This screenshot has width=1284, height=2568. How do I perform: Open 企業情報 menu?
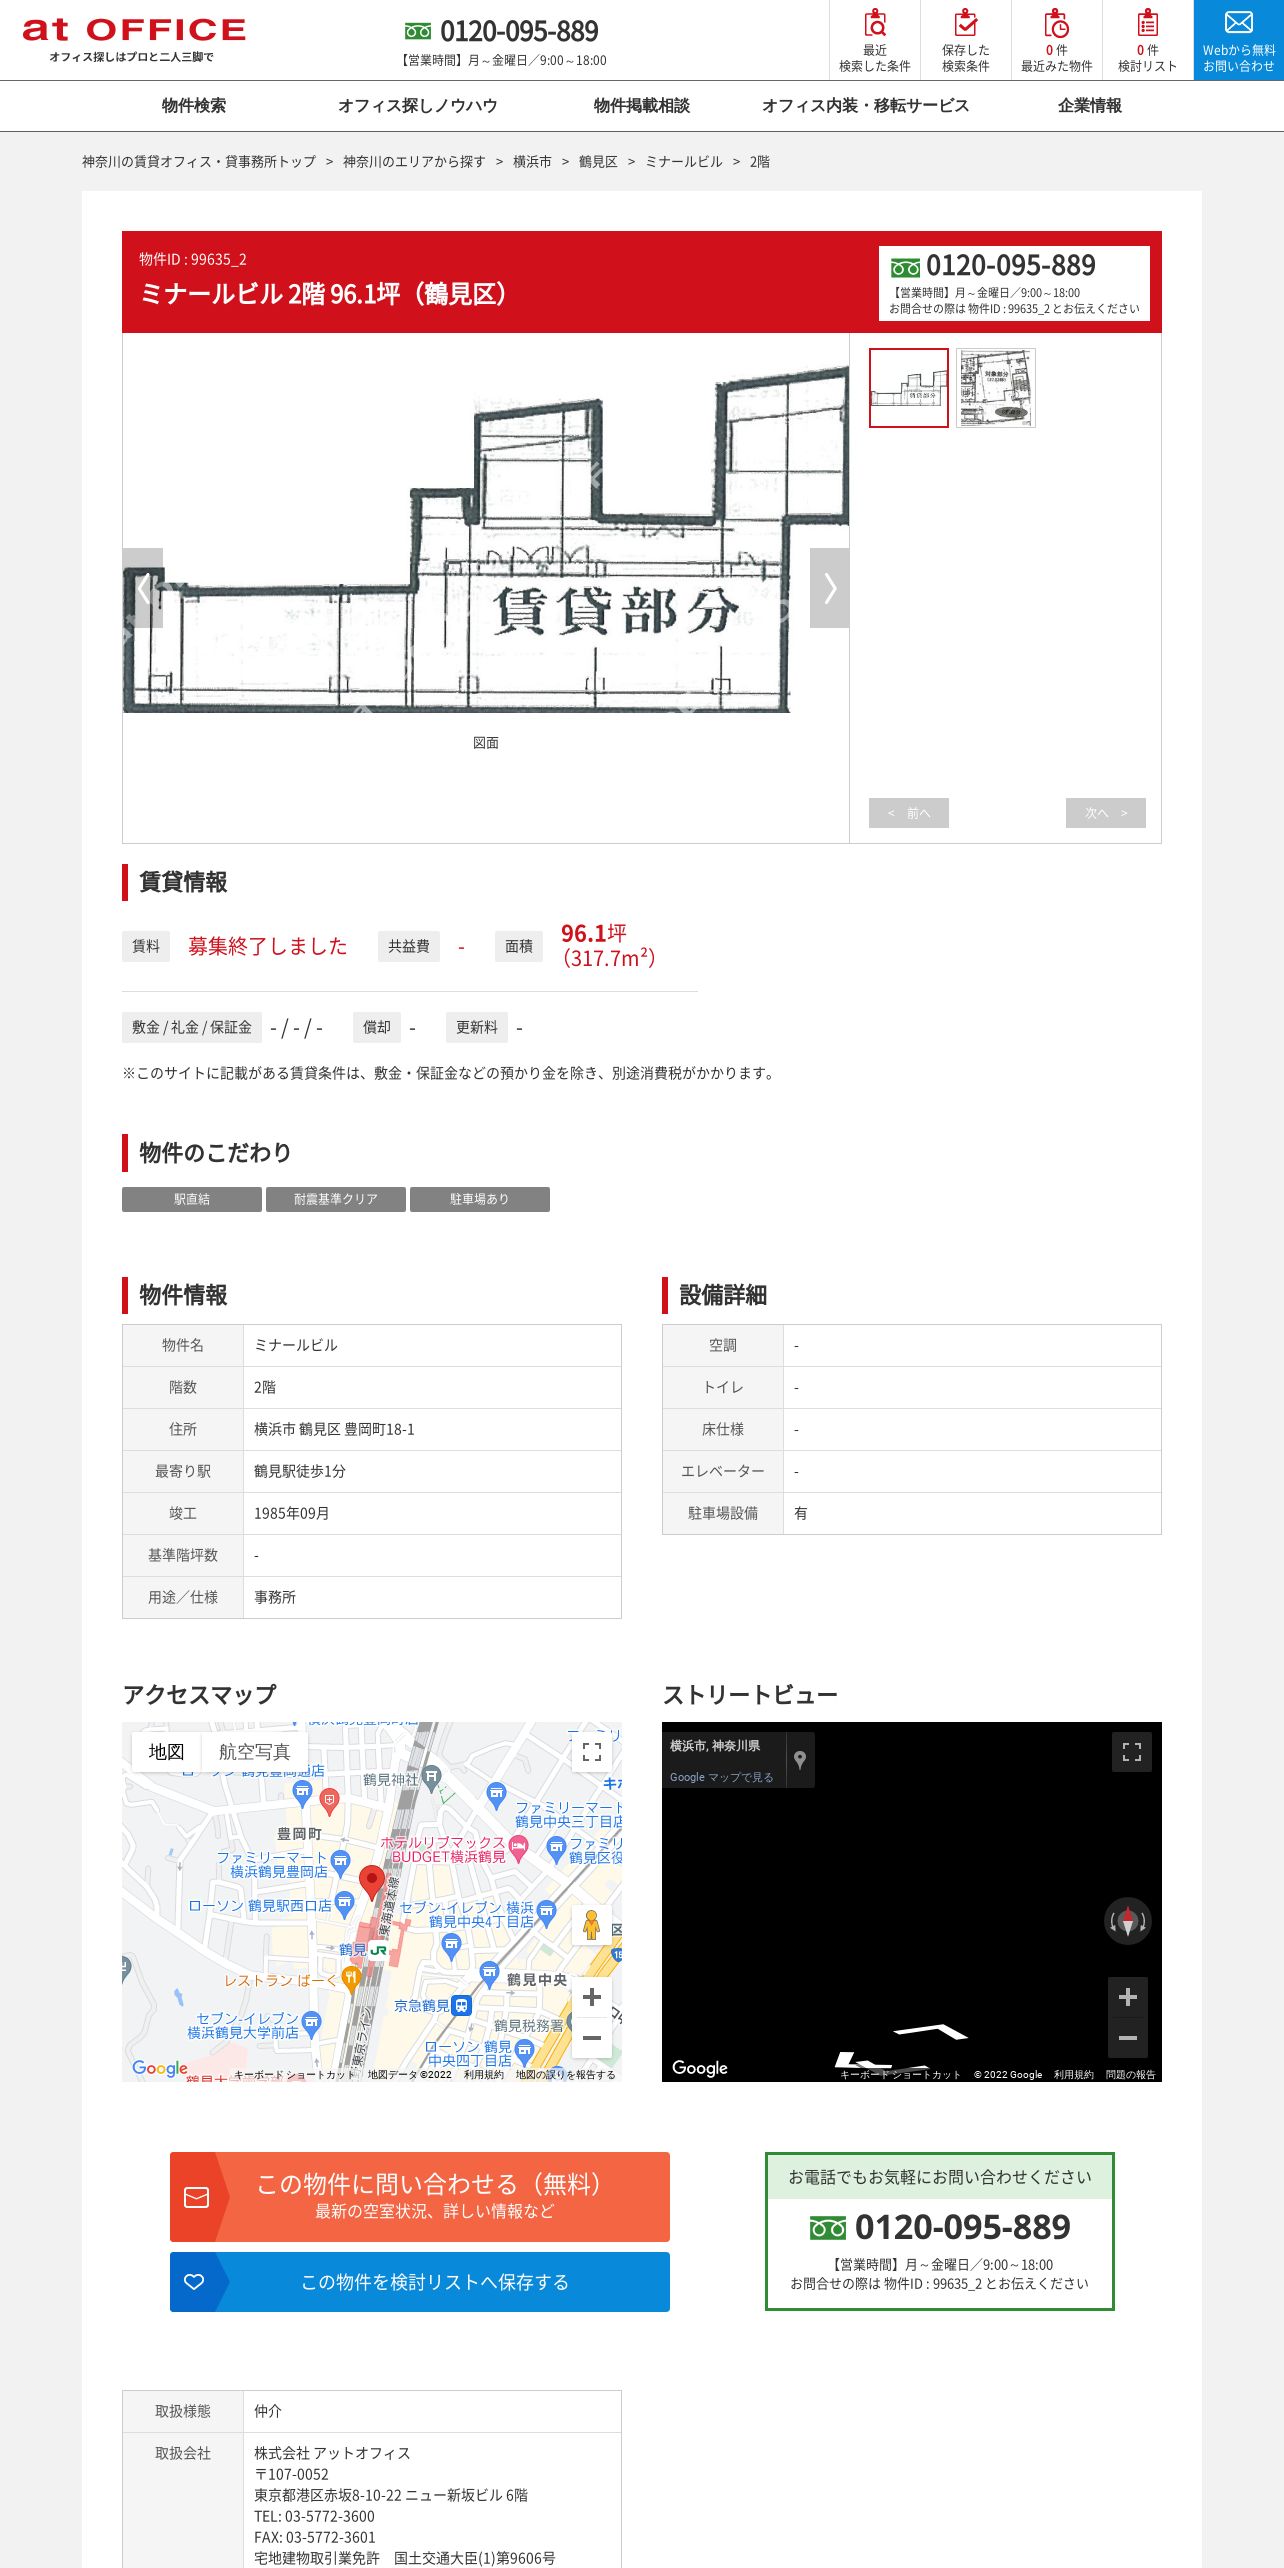click(1090, 106)
